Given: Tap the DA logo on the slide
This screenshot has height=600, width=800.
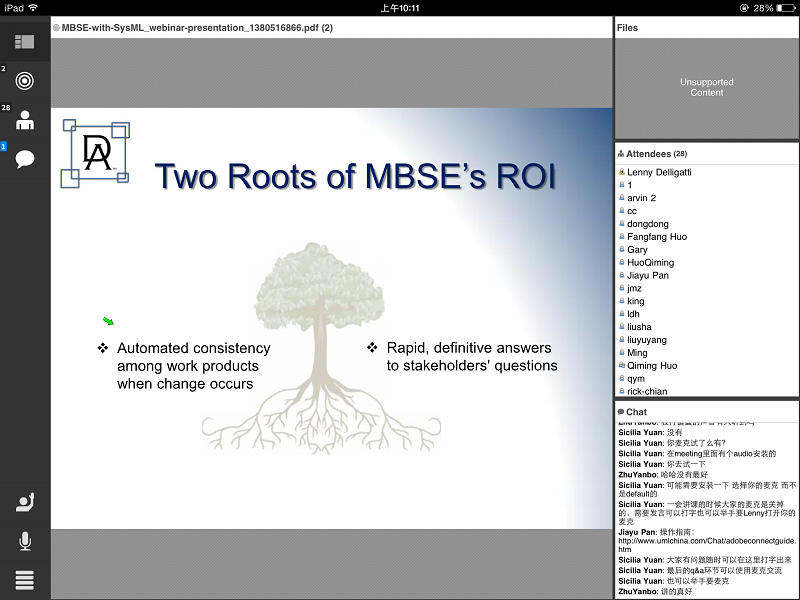Looking at the screenshot, I should coord(95,154).
